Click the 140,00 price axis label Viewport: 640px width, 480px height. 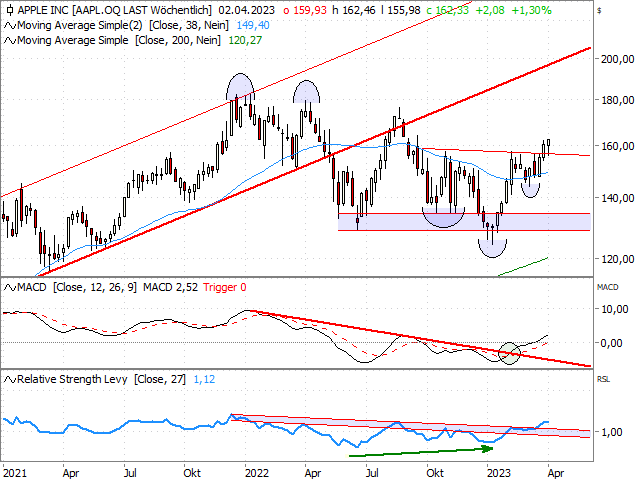[618, 198]
